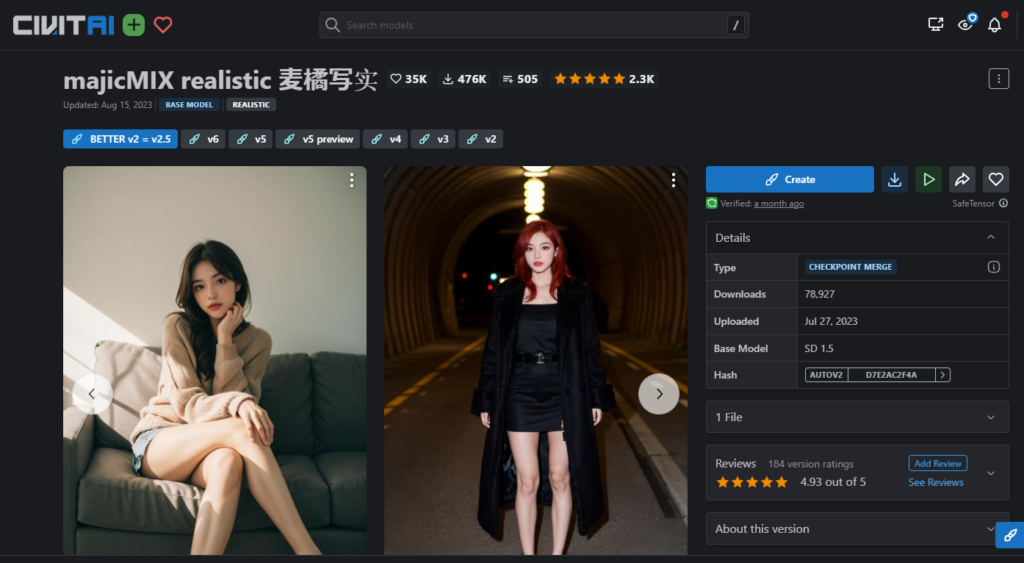
Task: Open the model options three-dot menu
Action: point(998,78)
